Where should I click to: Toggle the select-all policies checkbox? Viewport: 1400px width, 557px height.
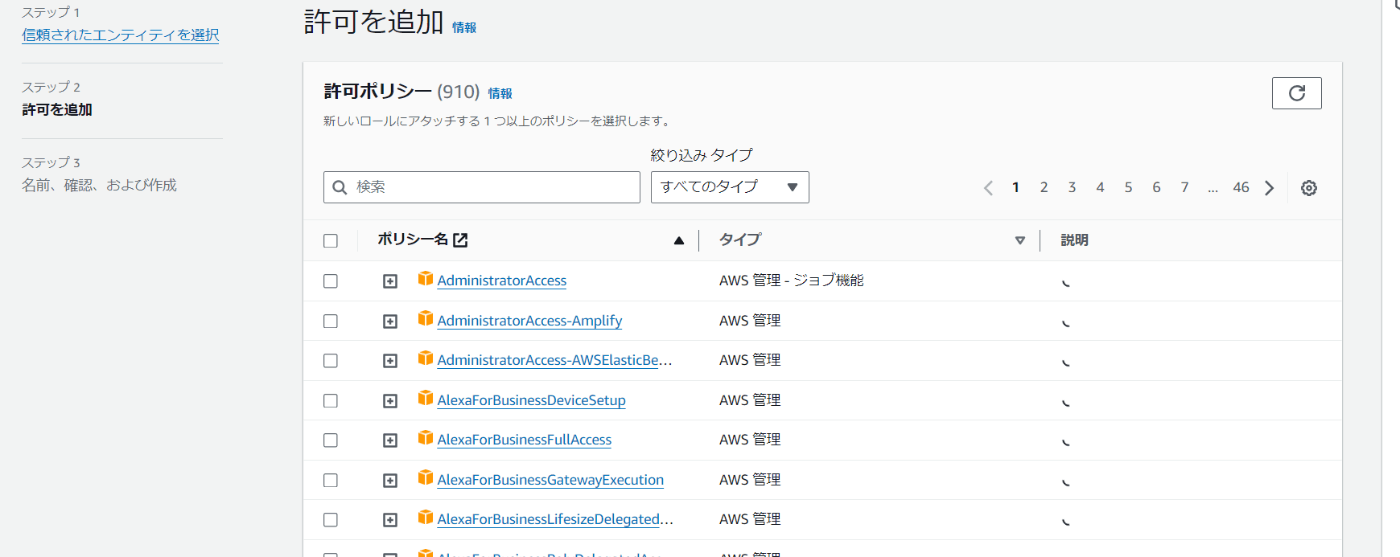pyautogui.click(x=331, y=241)
